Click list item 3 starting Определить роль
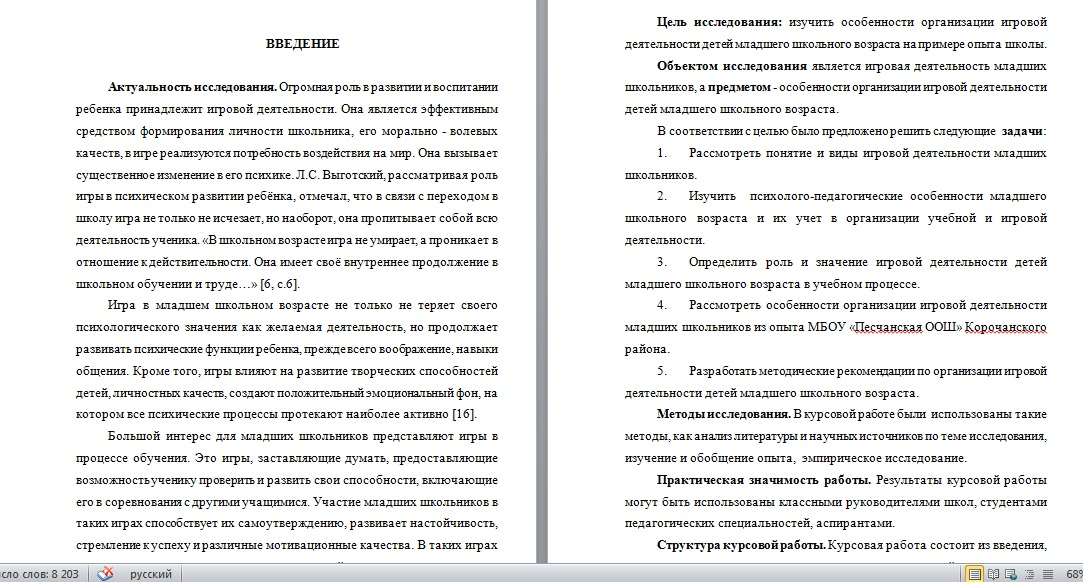This screenshot has width=1083, height=582. click(x=836, y=273)
